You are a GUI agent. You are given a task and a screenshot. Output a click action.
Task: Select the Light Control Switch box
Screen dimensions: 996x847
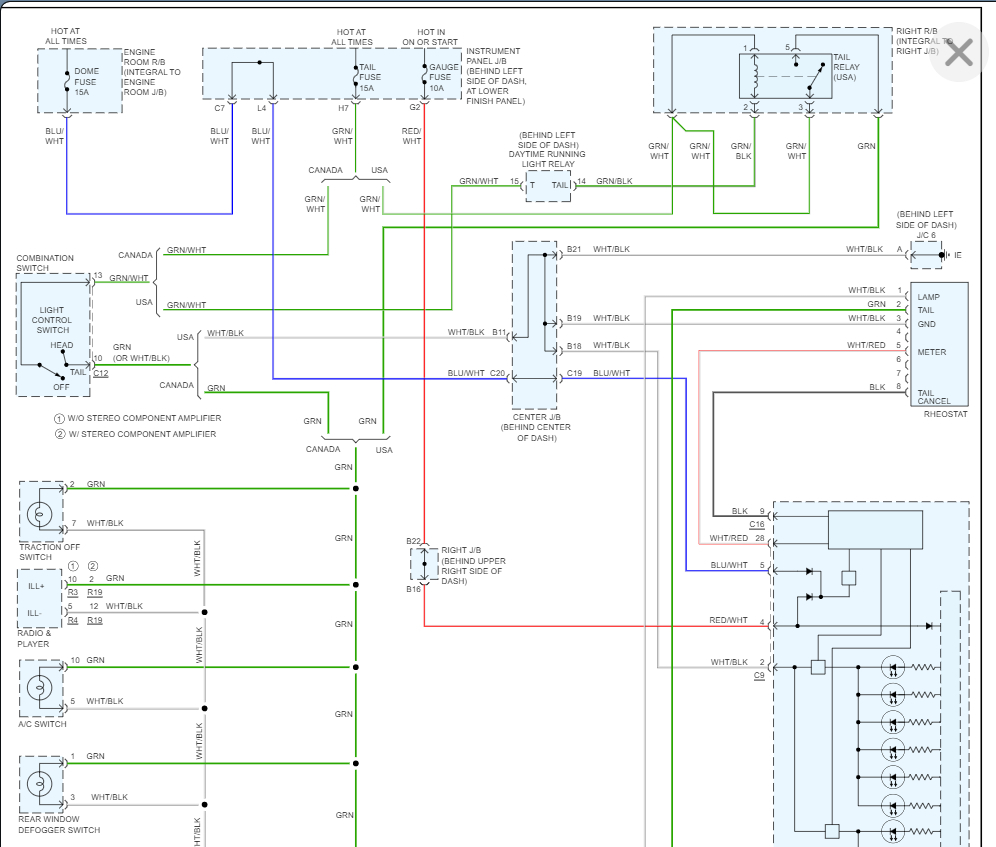tap(53, 337)
